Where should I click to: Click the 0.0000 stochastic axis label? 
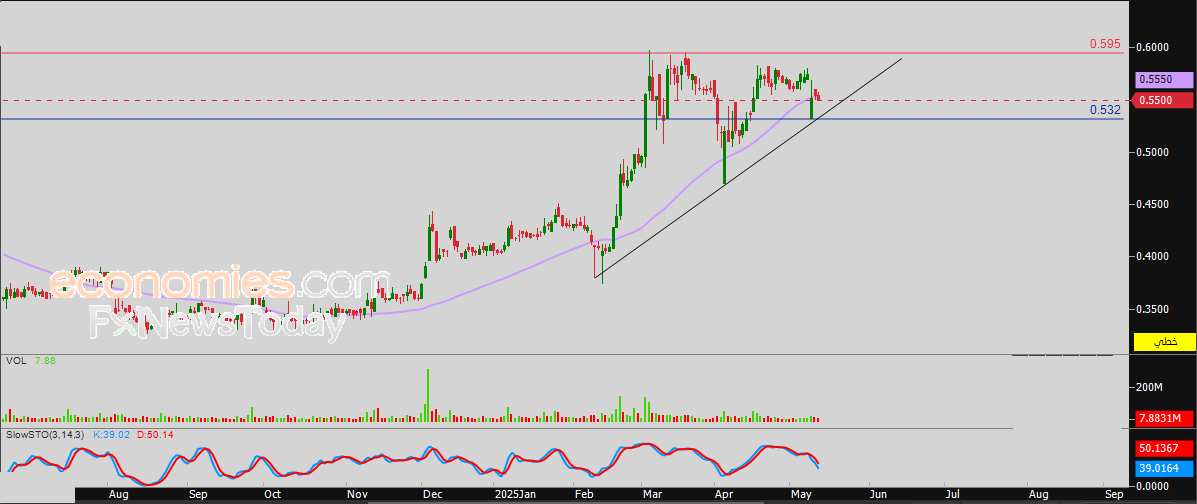point(1153,486)
